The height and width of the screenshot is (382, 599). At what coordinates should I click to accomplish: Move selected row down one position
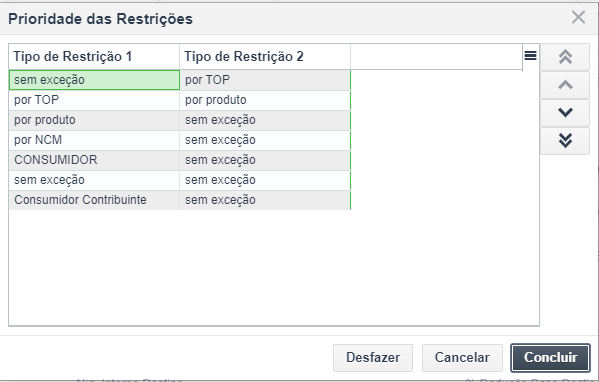(x=565, y=113)
